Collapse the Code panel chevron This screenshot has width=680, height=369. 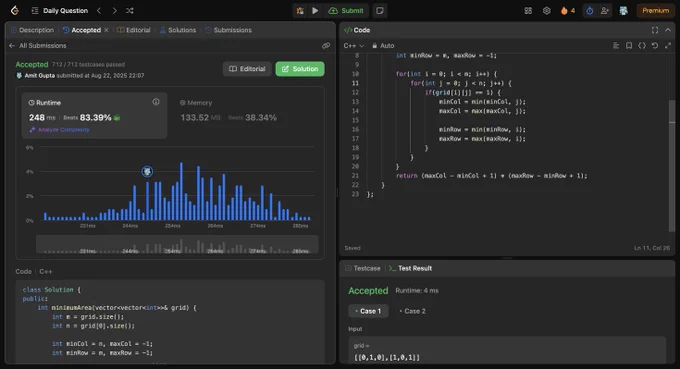tap(668, 30)
